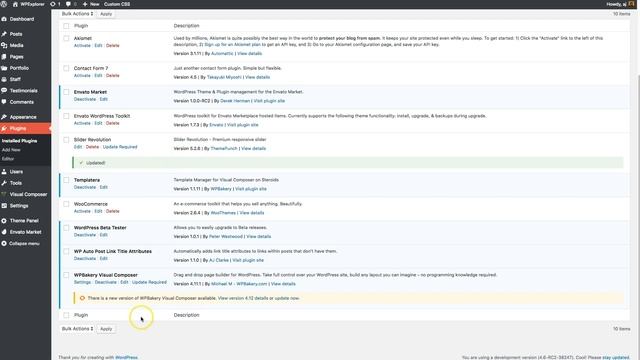This screenshot has height=360, width=640.
Task: Activate the WooCommerce plugin
Action: (x=82, y=211)
